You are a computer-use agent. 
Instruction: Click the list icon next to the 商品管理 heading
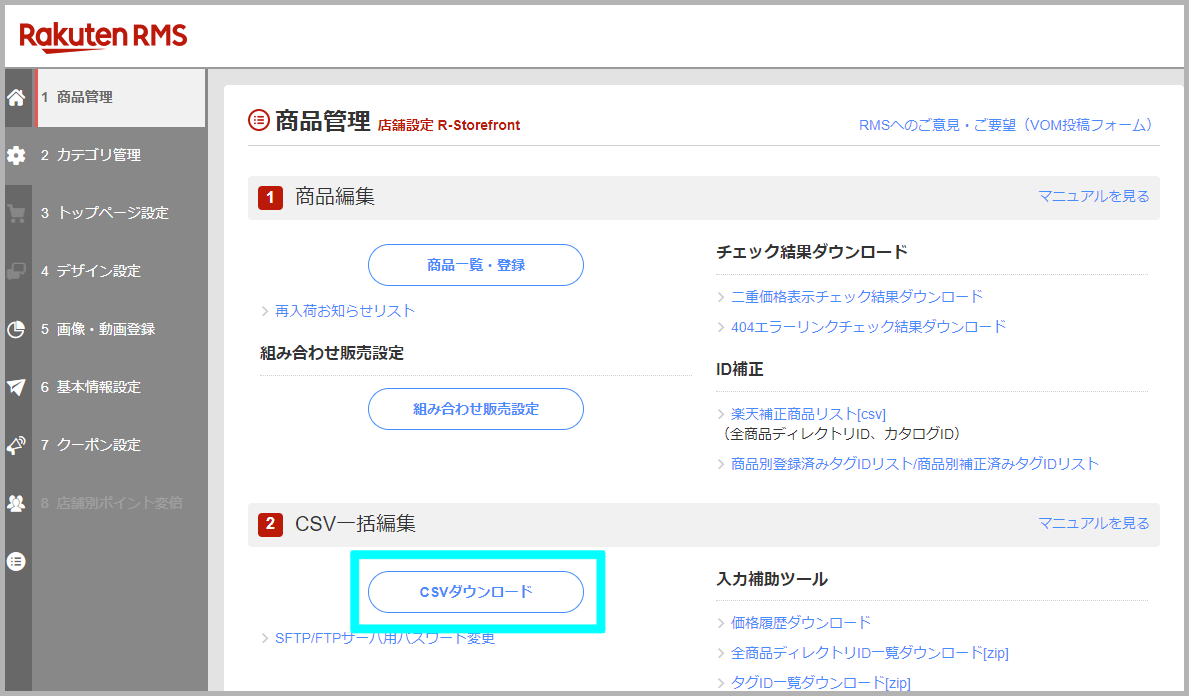pos(259,120)
